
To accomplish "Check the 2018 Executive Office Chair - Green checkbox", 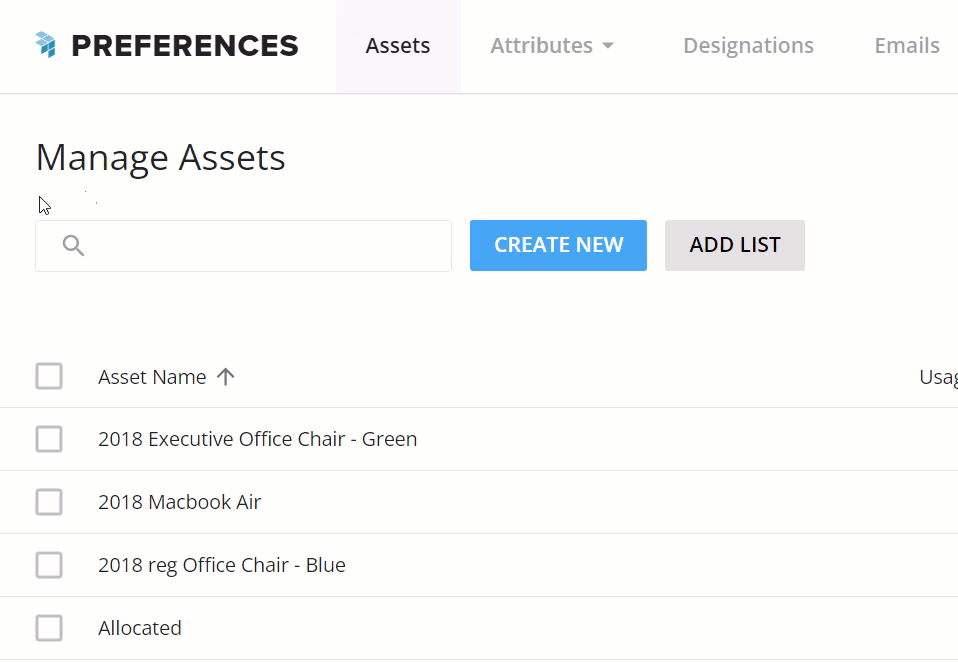I will click(x=49, y=439).
